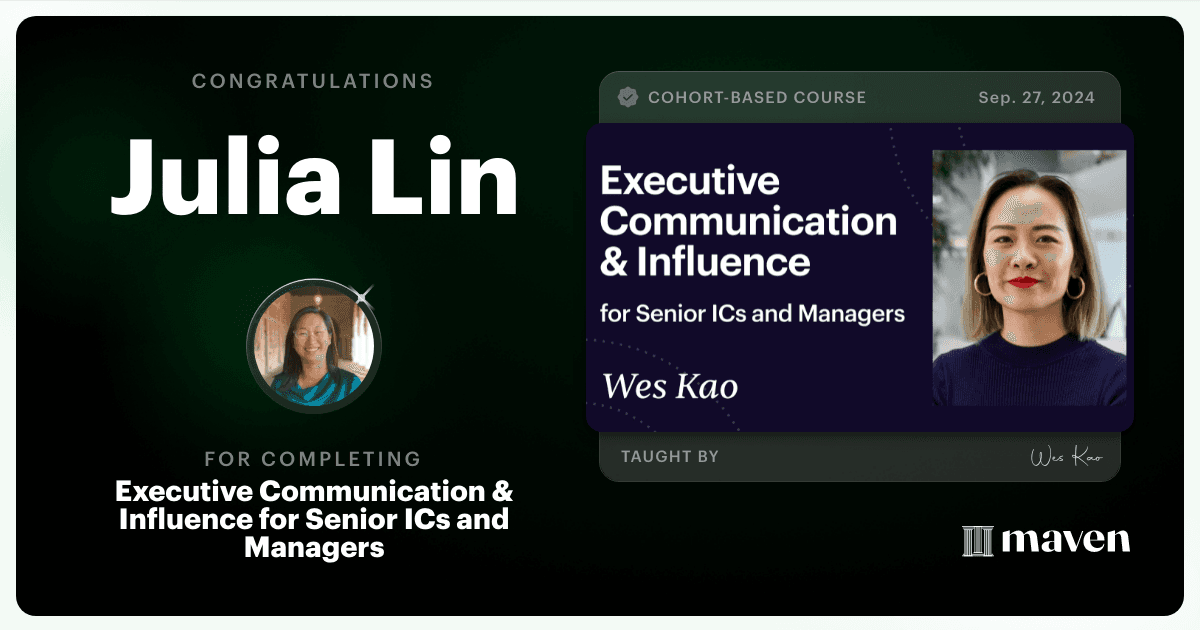The height and width of the screenshot is (630, 1200).
Task: Click the "maven" wordmark text
Action: point(1066,541)
